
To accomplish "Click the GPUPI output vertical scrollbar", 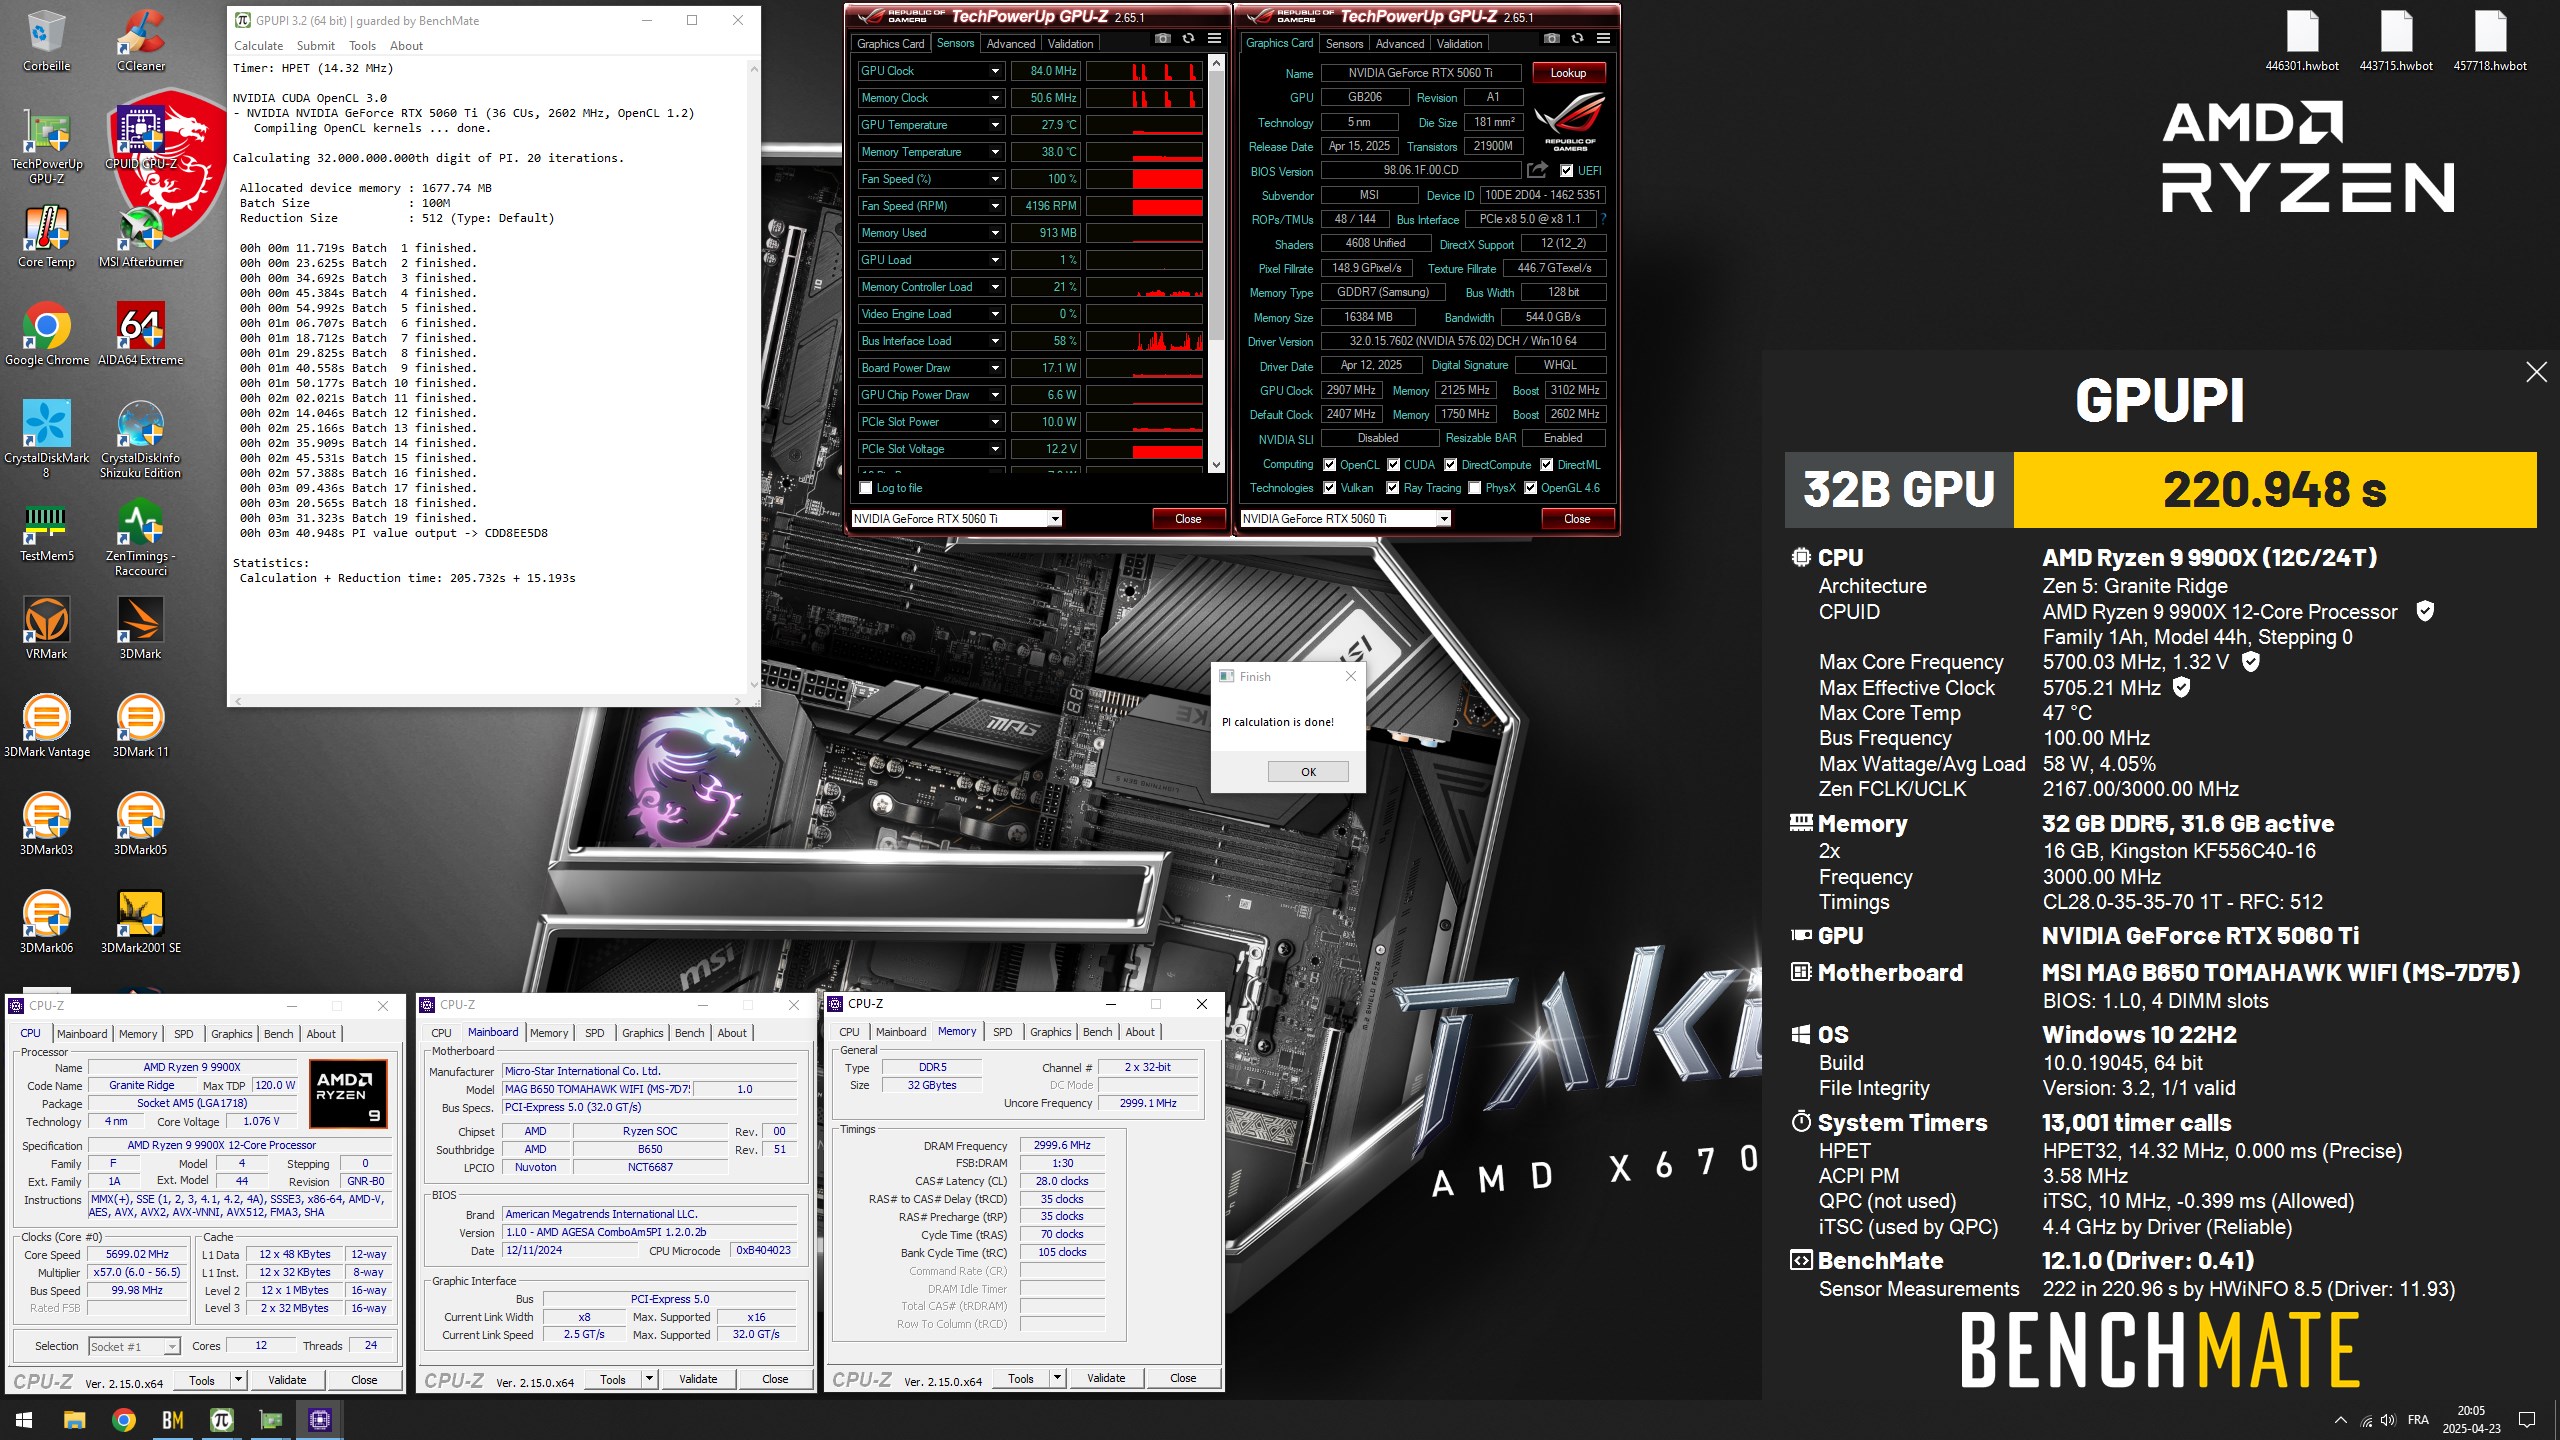I will [x=753, y=376].
